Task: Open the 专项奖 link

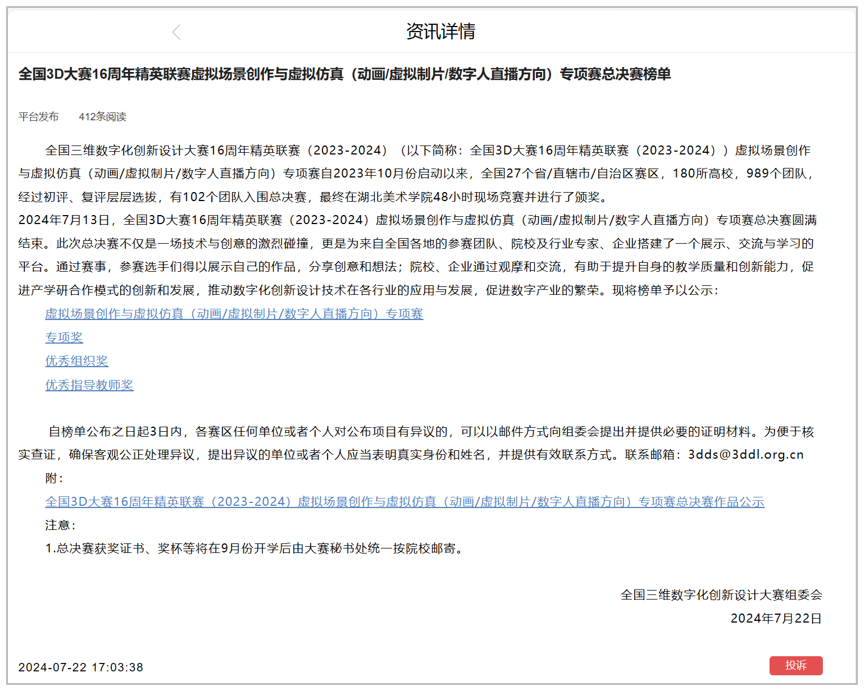Action: (64, 338)
